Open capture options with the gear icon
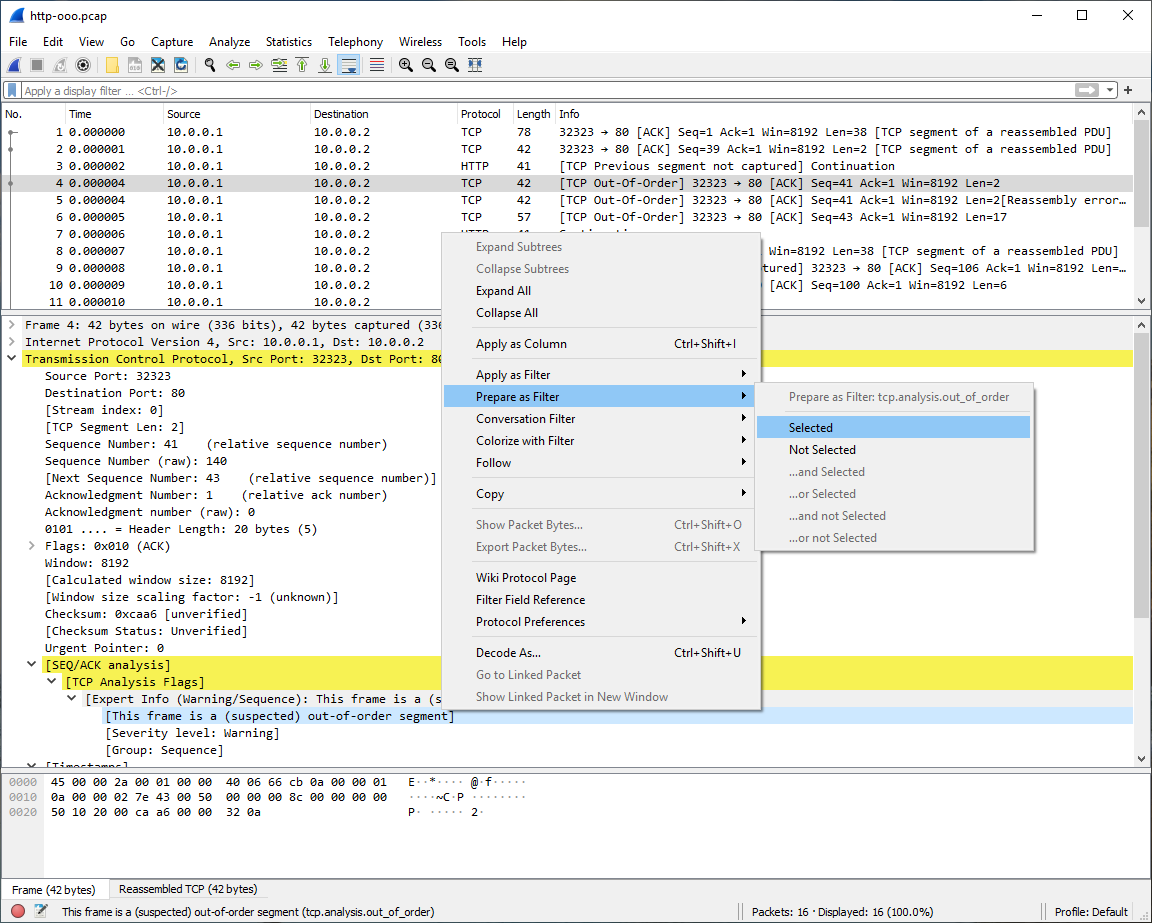Viewport: 1152px width, 923px height. click(82, 64)
